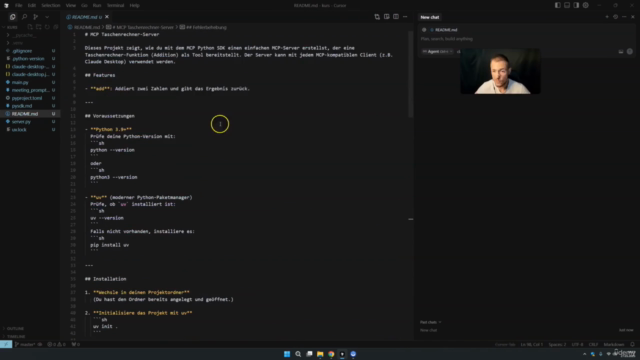
Task: Open uv.lock in the file tree
Action: [19, 129]
